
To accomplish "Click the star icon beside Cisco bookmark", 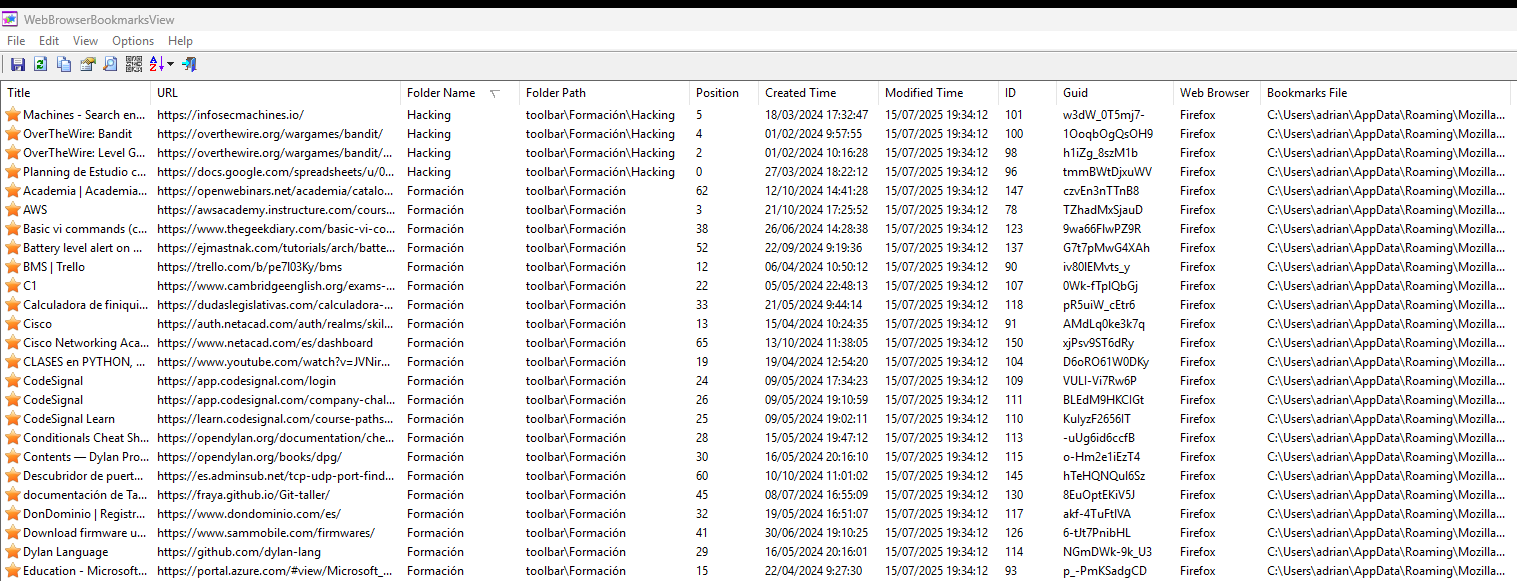I will coord(13,324).
